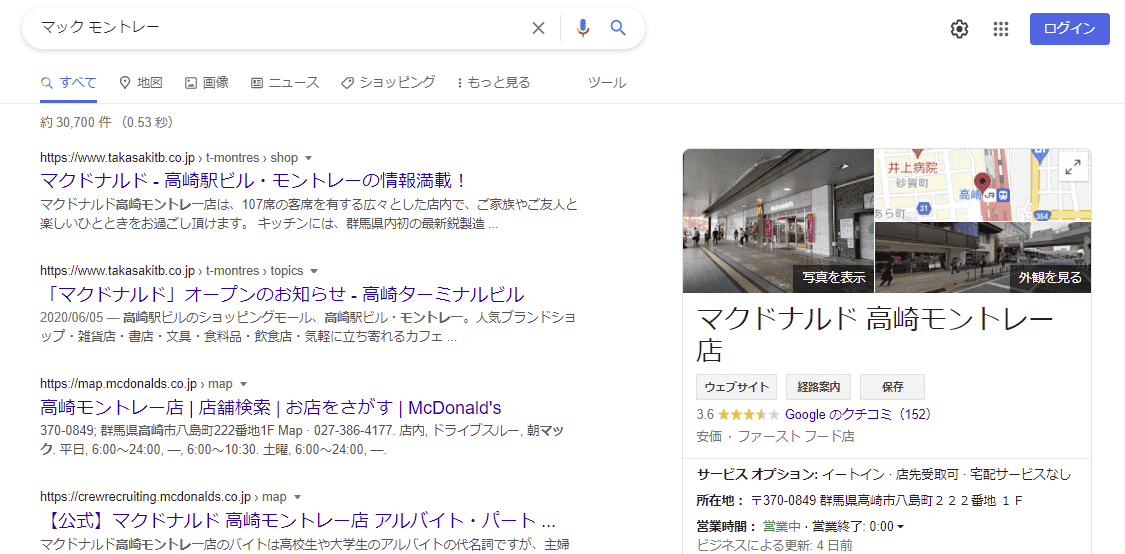Image resolution: width=1125 pixels, height=554 pixels.
Task: Click the 経路案内 button
Action: pyautogui.click(x=819, y=387)
